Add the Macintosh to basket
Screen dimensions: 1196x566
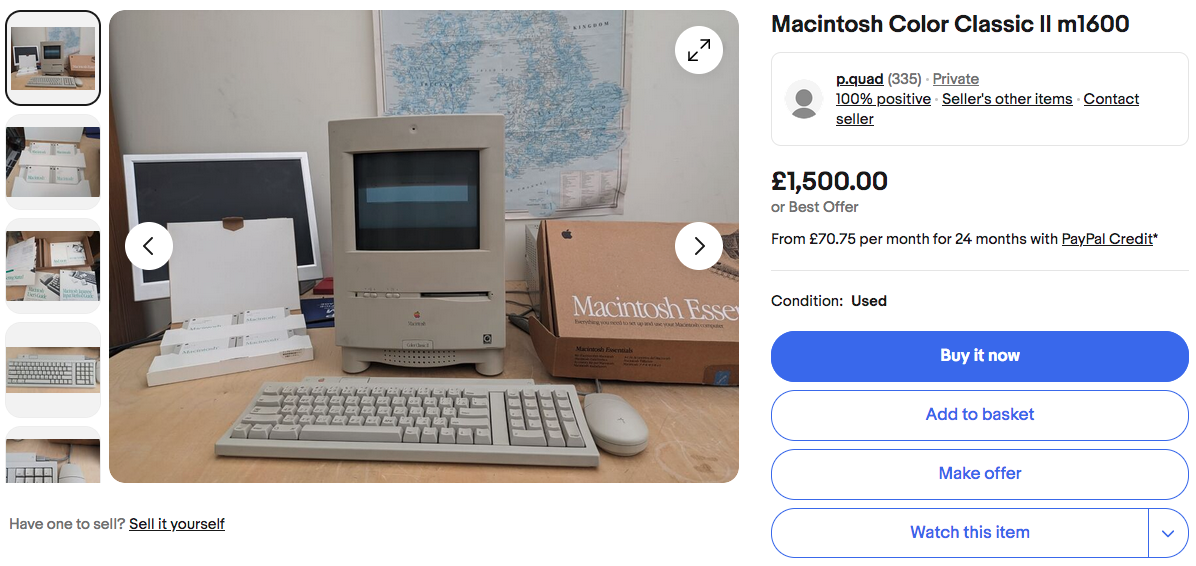979,415
